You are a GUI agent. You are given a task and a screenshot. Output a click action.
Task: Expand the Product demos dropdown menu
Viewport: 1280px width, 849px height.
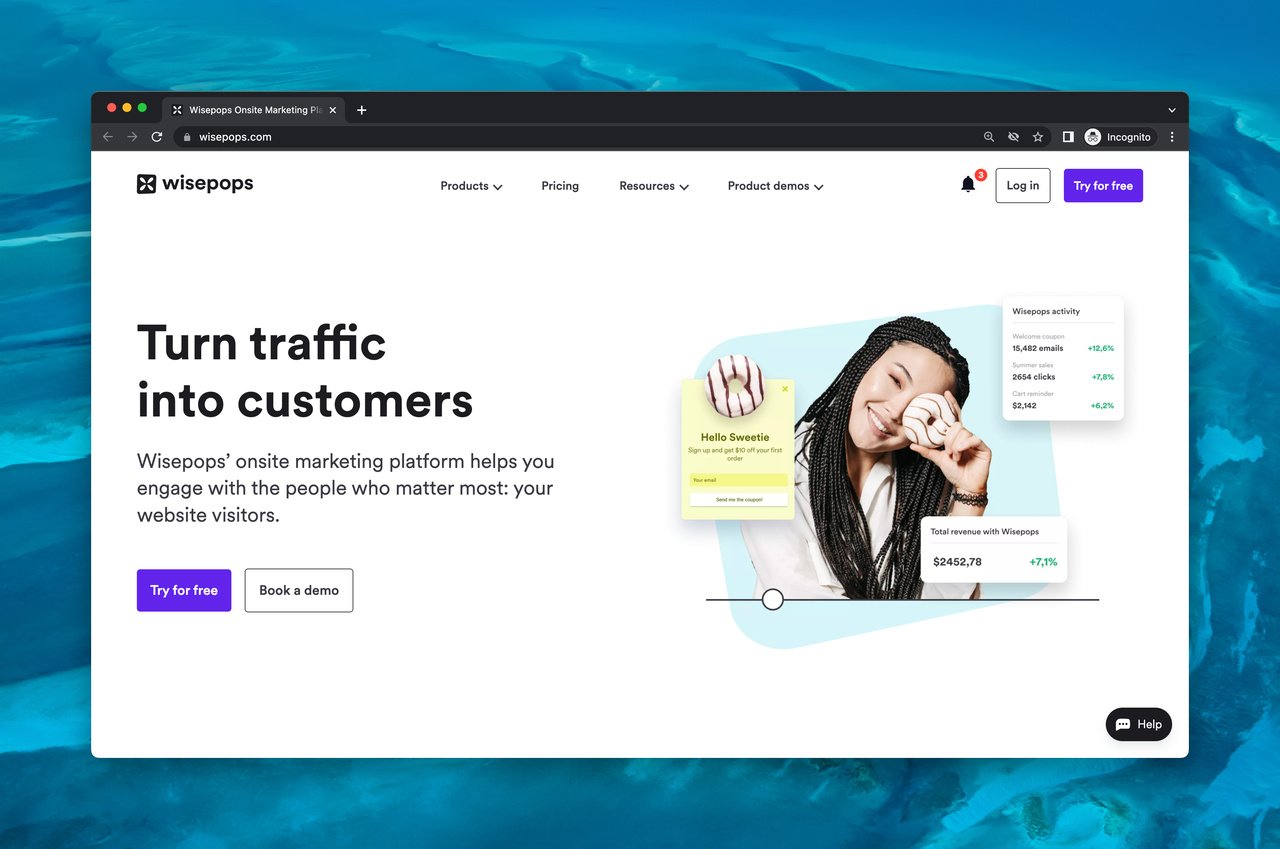[776, 186]
